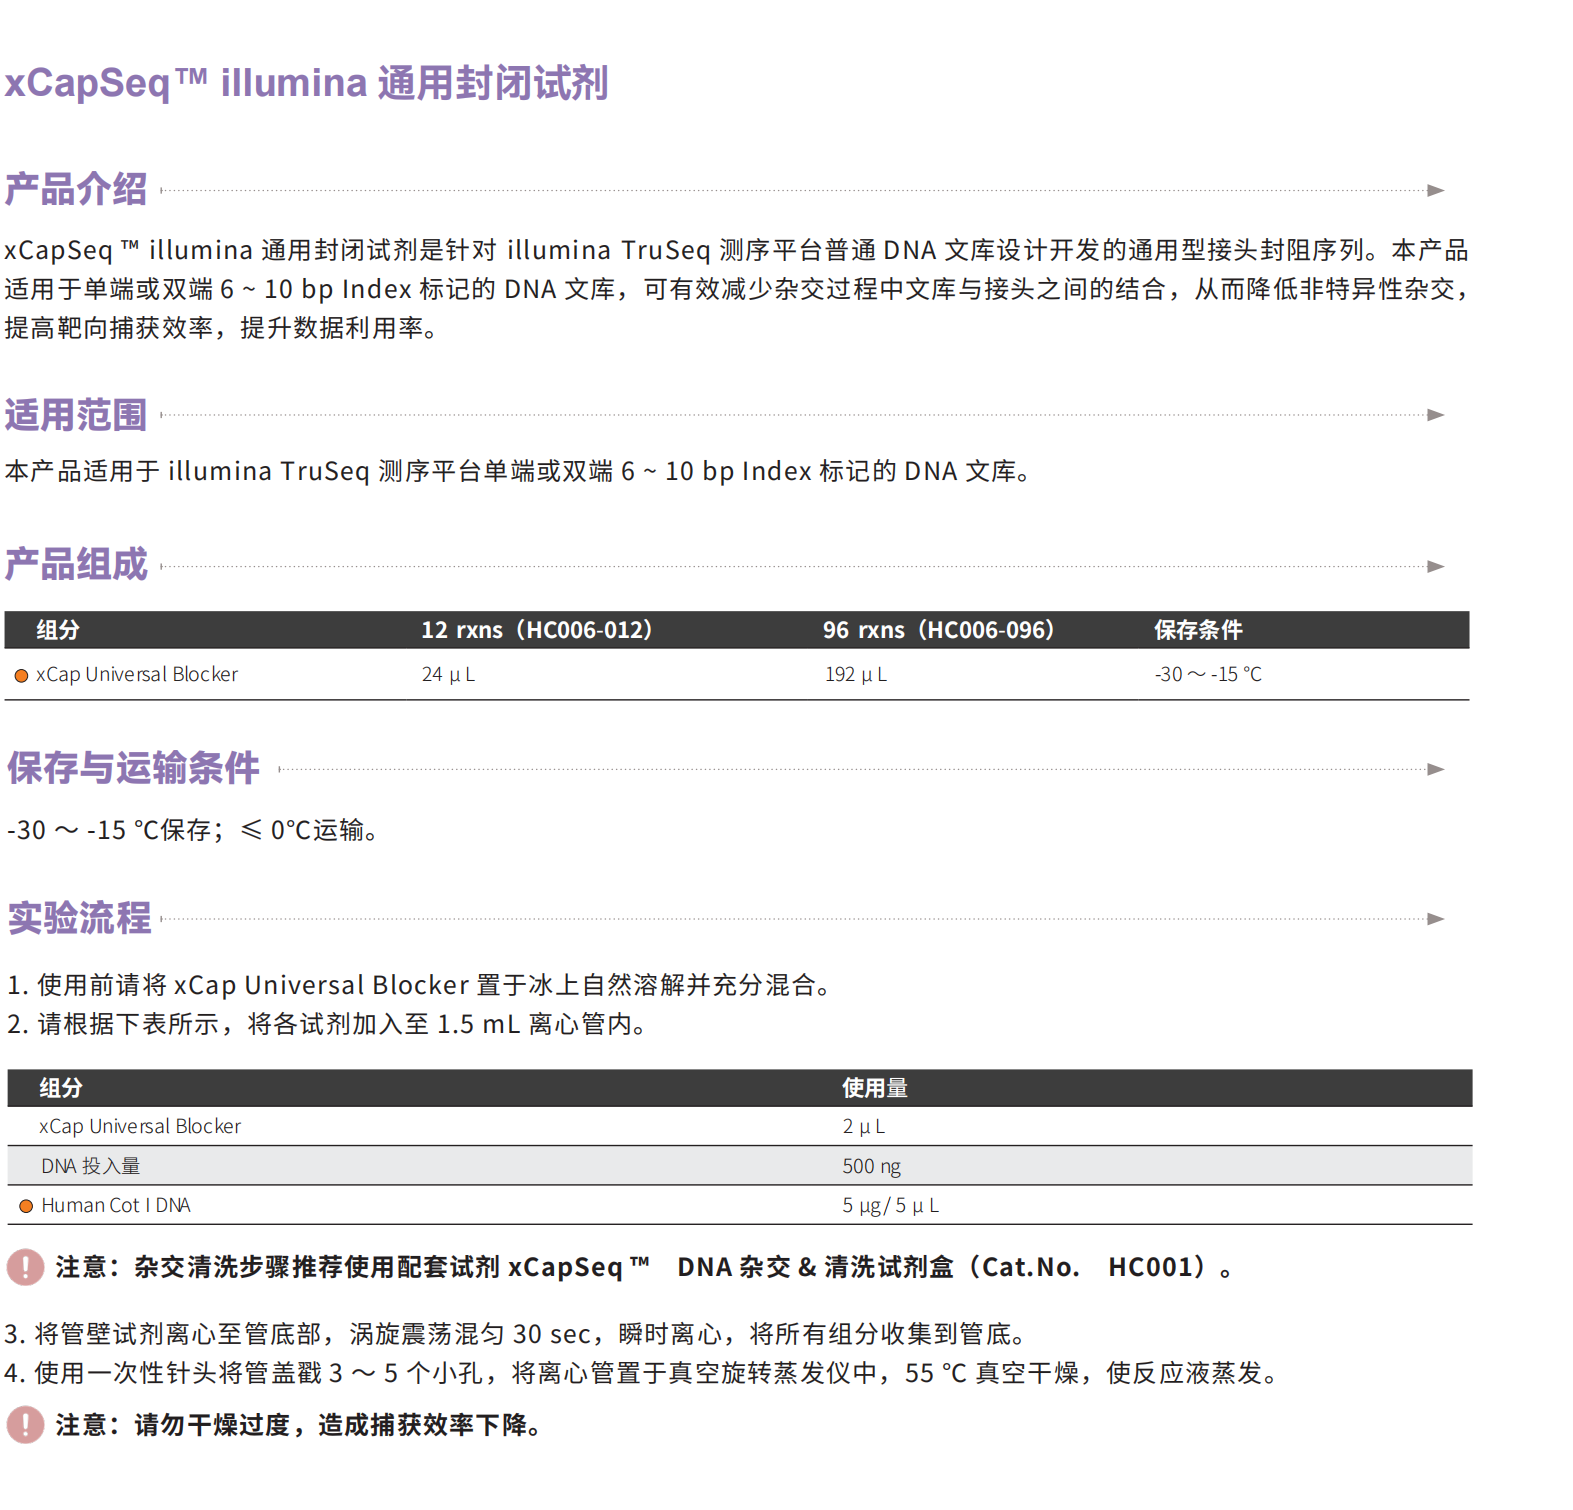The height and width of the screenshot is (1510, 1573).
Task: Click intro paragraph line '提高靶向捕获效率，提升数据利用率'
Action: click(x=222, y=328)
